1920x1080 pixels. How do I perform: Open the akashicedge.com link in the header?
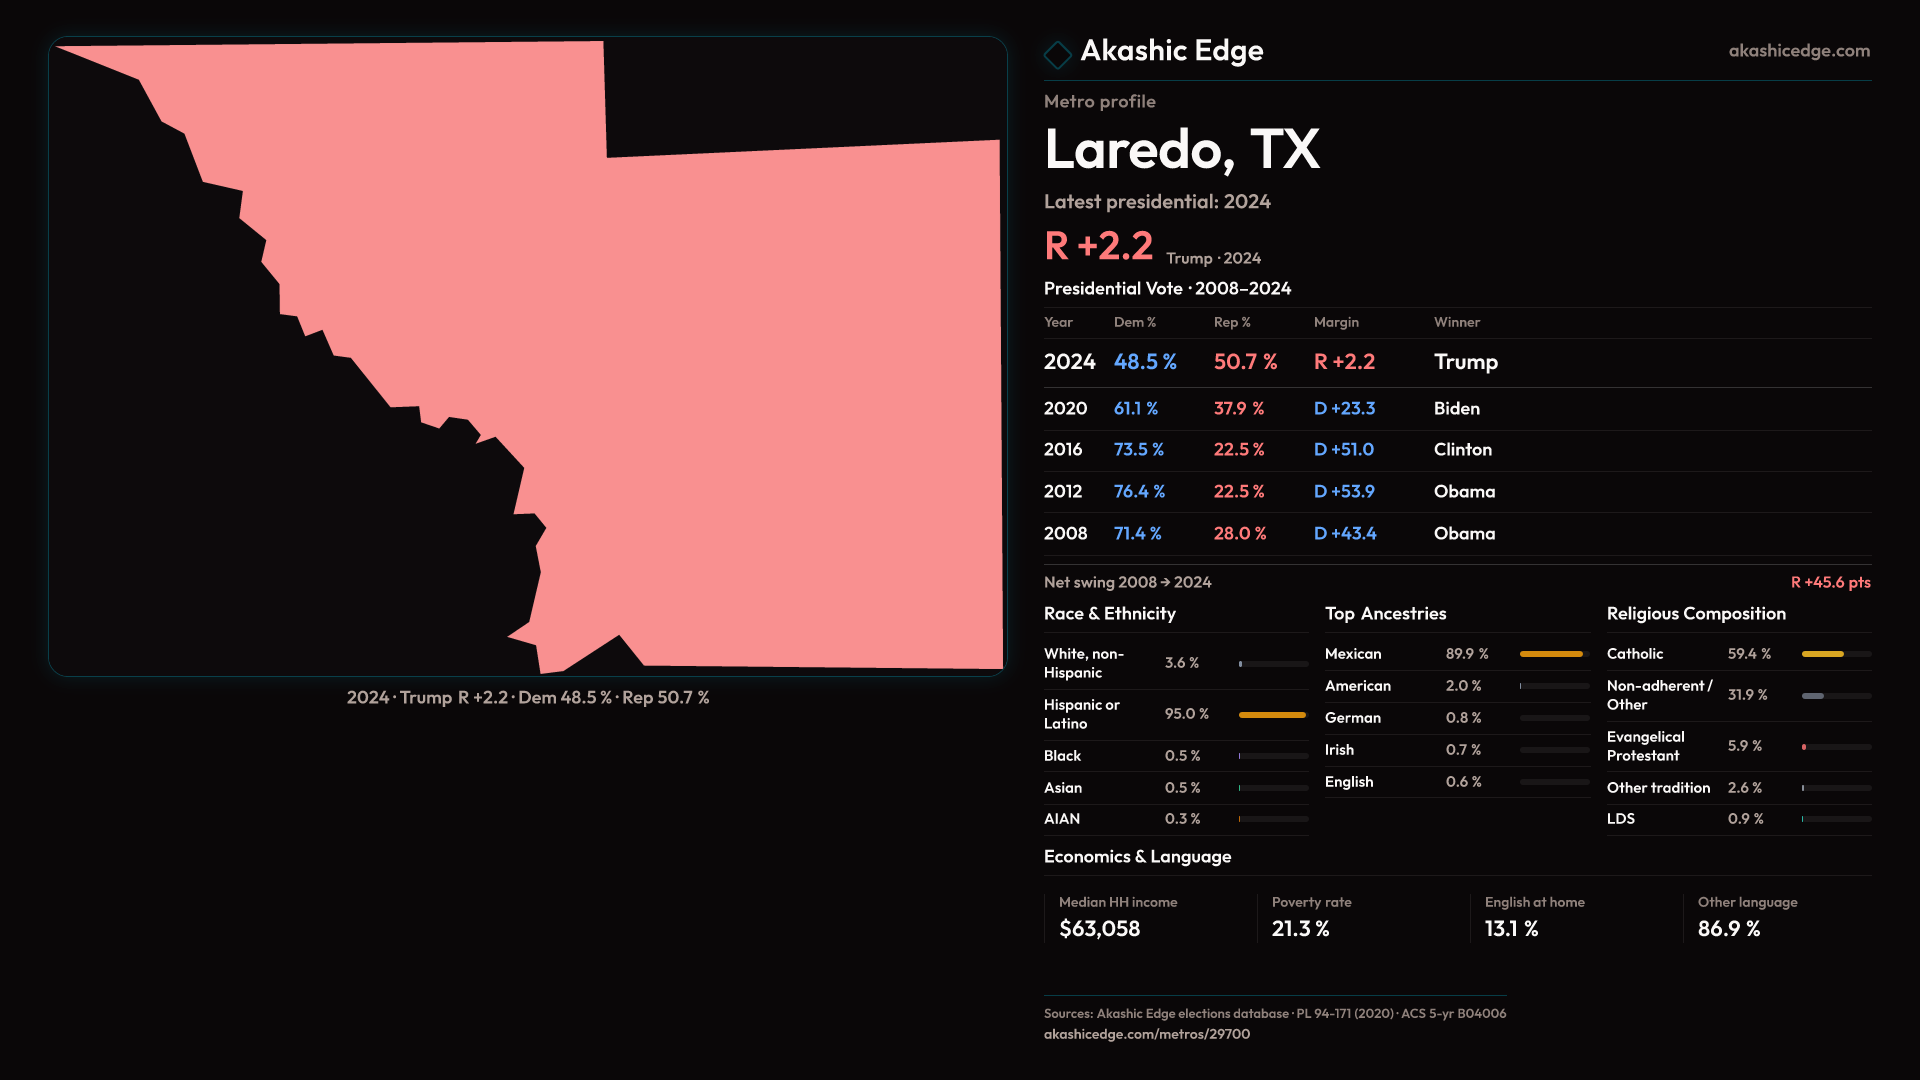[x=1798, y=51]
